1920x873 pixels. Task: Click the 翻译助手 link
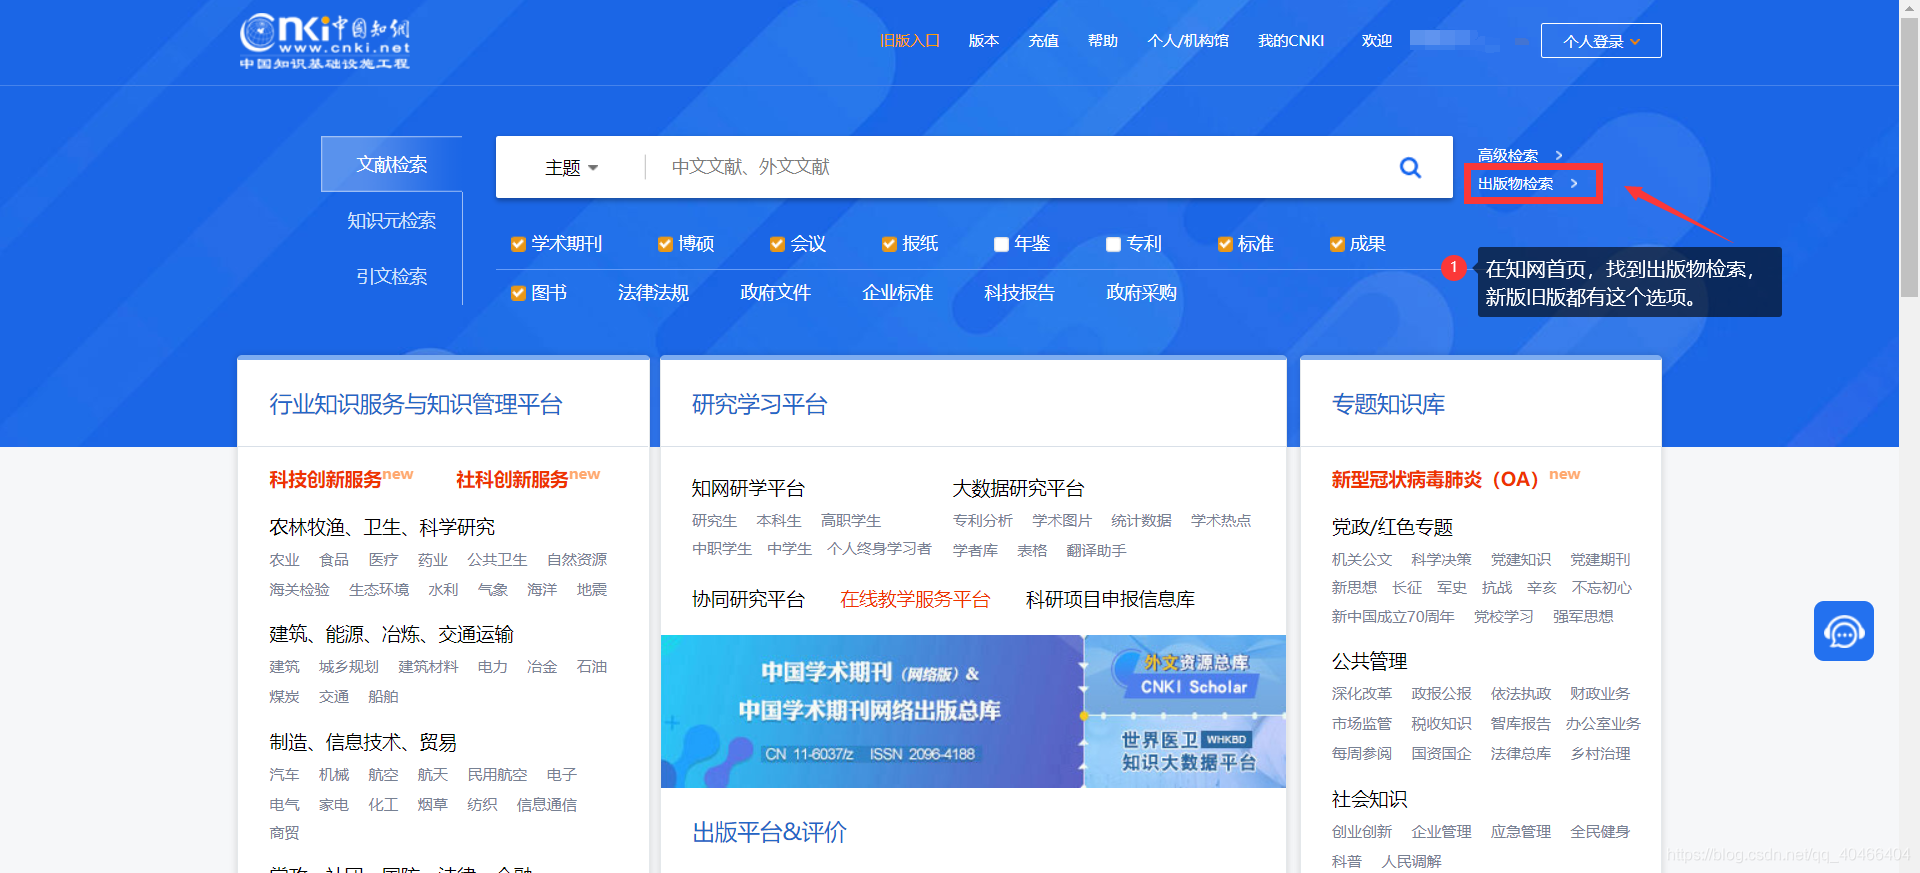[x=1096, y=551]
